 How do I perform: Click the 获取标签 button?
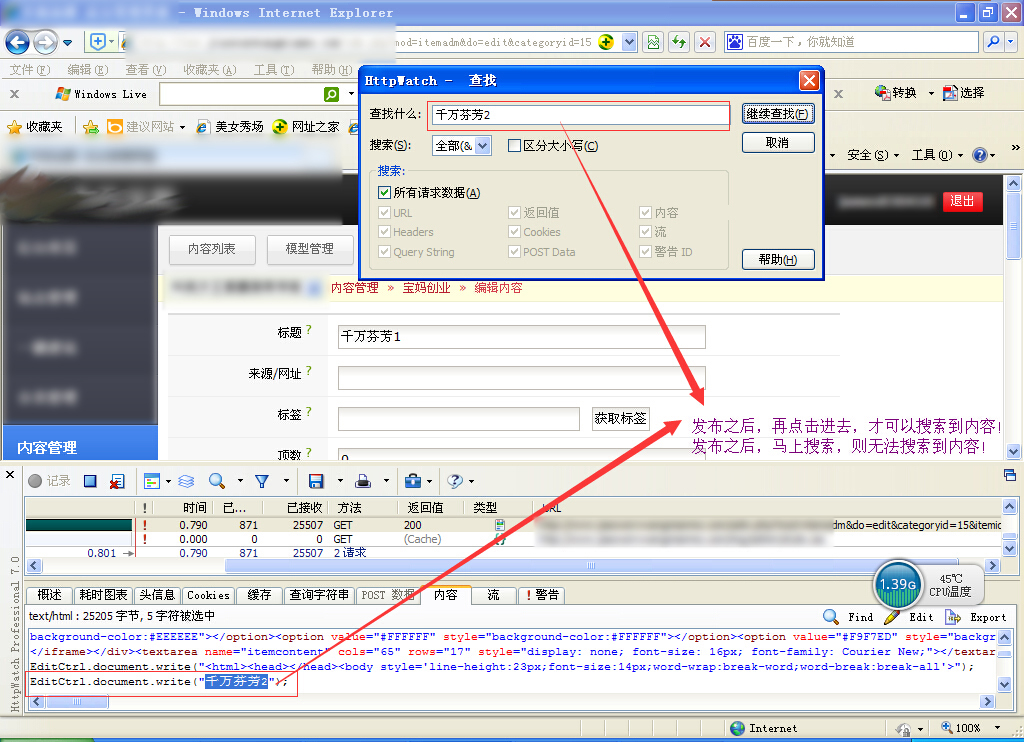click(x=620, y=418)
